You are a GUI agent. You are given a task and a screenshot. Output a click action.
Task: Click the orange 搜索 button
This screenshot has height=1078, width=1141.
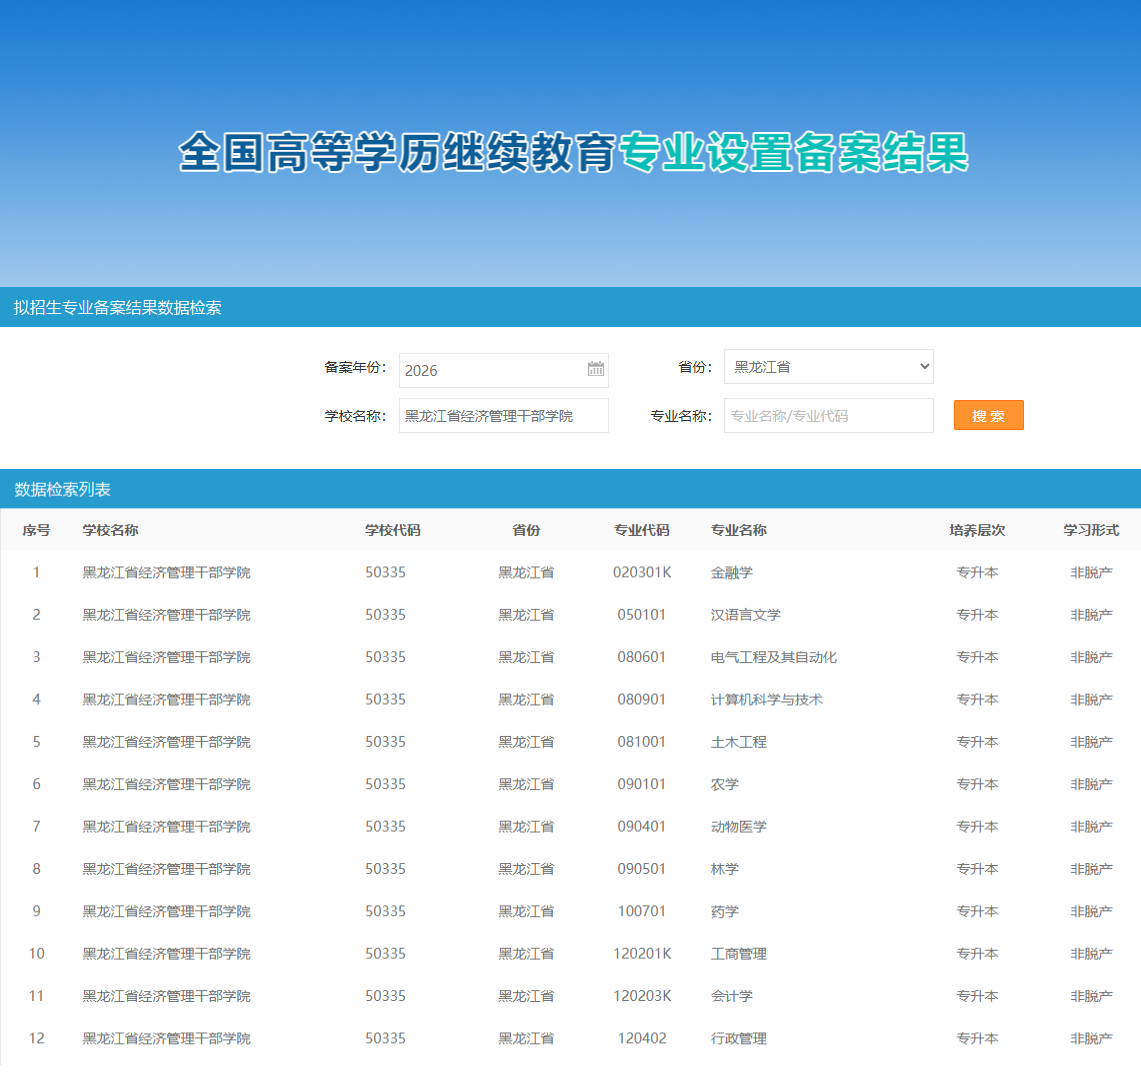pos(988,416)
